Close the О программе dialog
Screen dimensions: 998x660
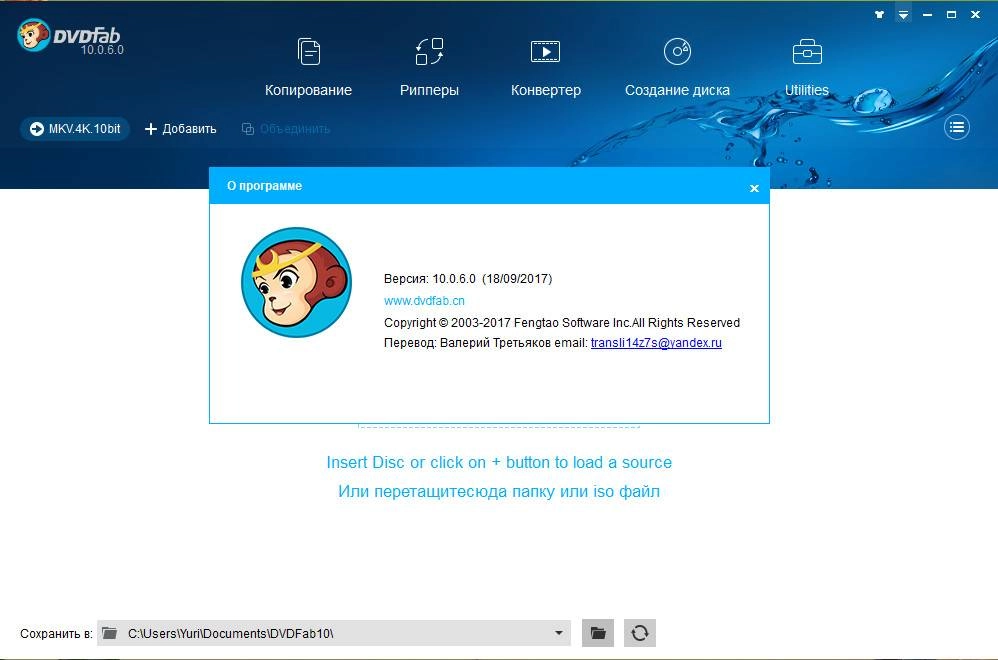(x=754, y=188)
